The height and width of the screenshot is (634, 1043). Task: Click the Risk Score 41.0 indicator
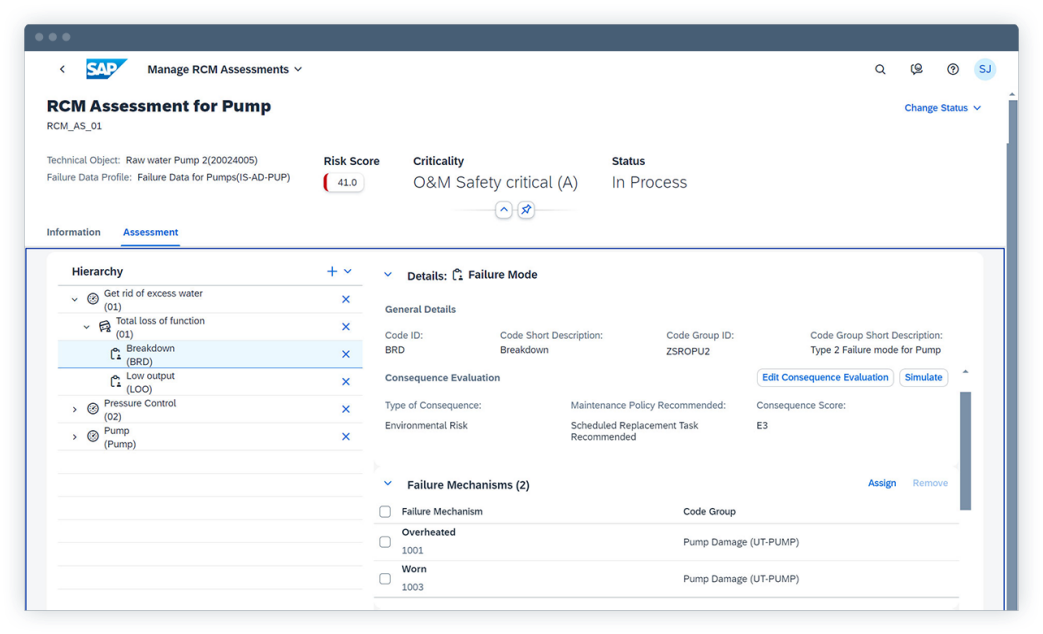tap(343, 182)
